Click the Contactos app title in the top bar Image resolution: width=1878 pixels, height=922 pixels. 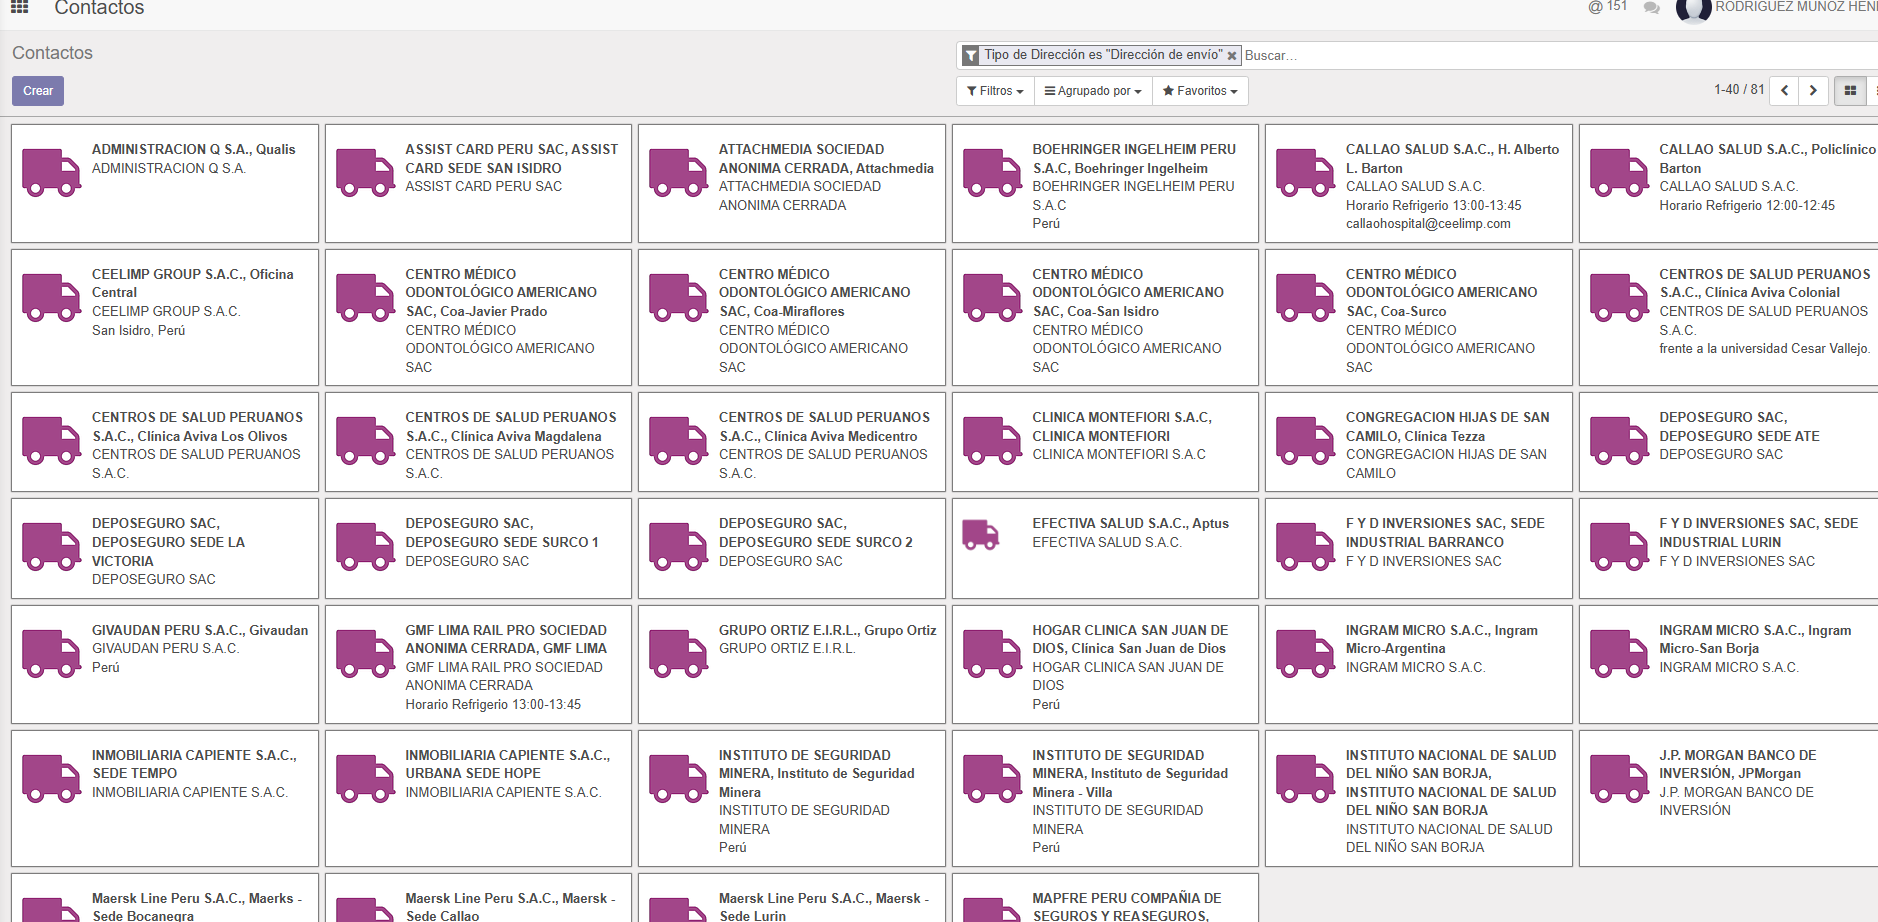pyautogui.click(x=99, y=9)
